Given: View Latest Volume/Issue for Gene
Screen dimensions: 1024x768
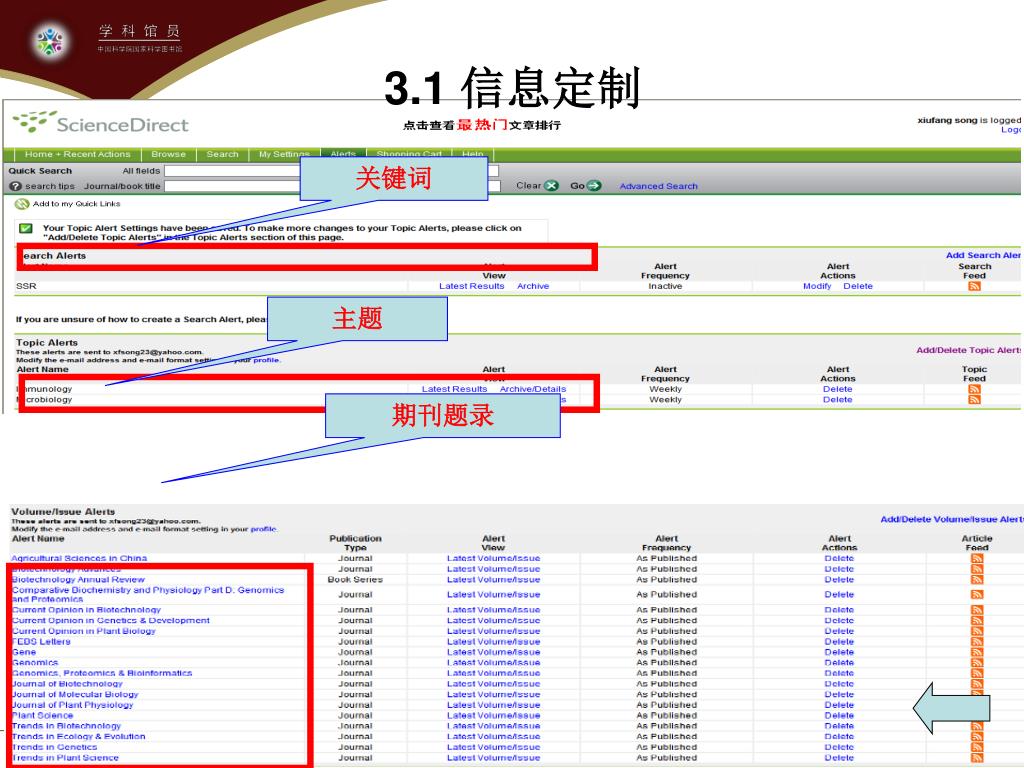Looking at the screenshot, I should [x=493, y=652].
